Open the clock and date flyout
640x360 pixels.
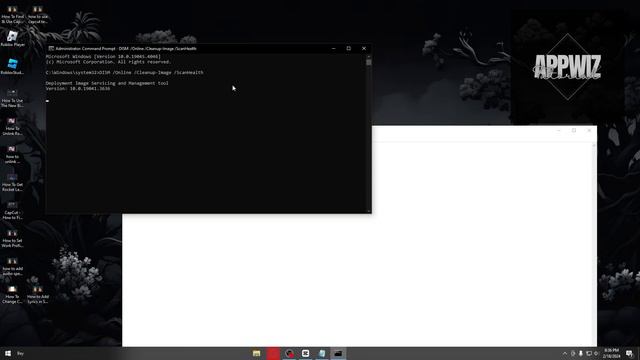[x=611, y=353]
